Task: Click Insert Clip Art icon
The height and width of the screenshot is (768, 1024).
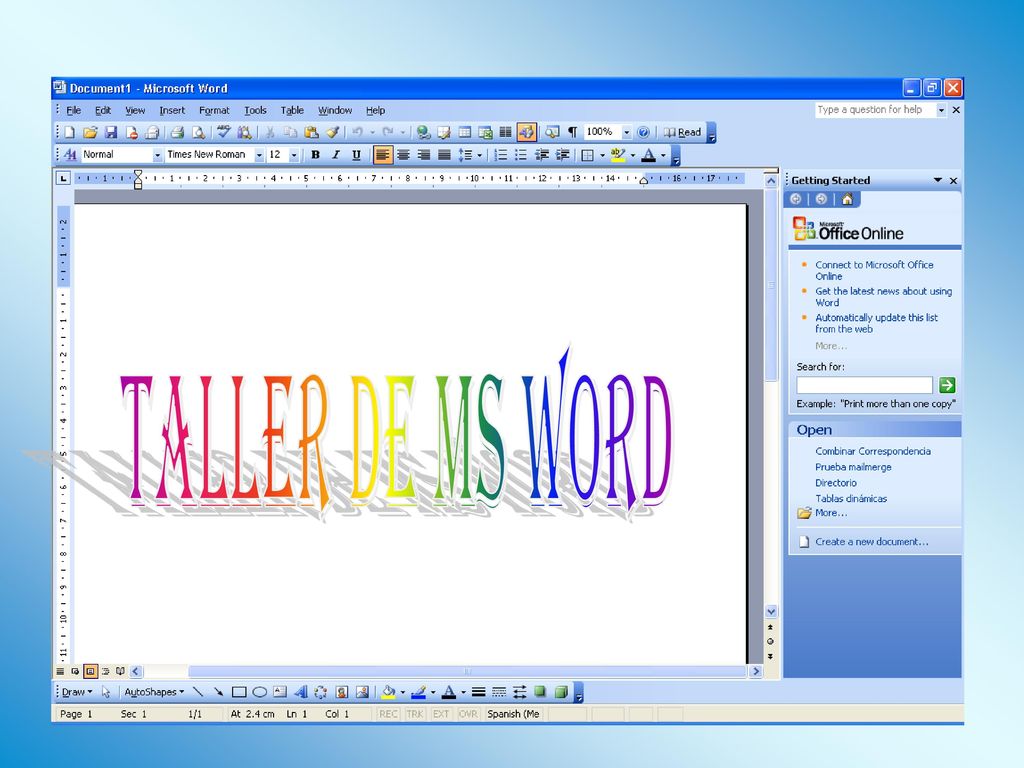Action: click(342, 692)
